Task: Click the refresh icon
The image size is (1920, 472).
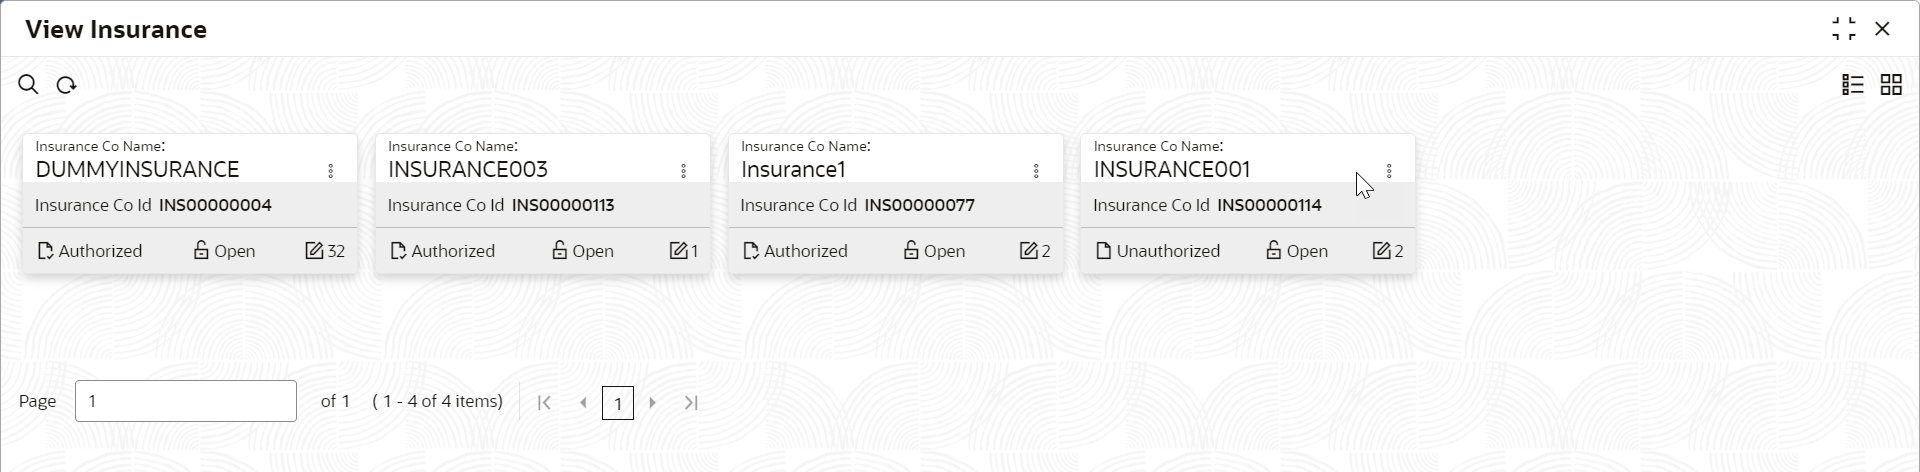Action: 66,85
